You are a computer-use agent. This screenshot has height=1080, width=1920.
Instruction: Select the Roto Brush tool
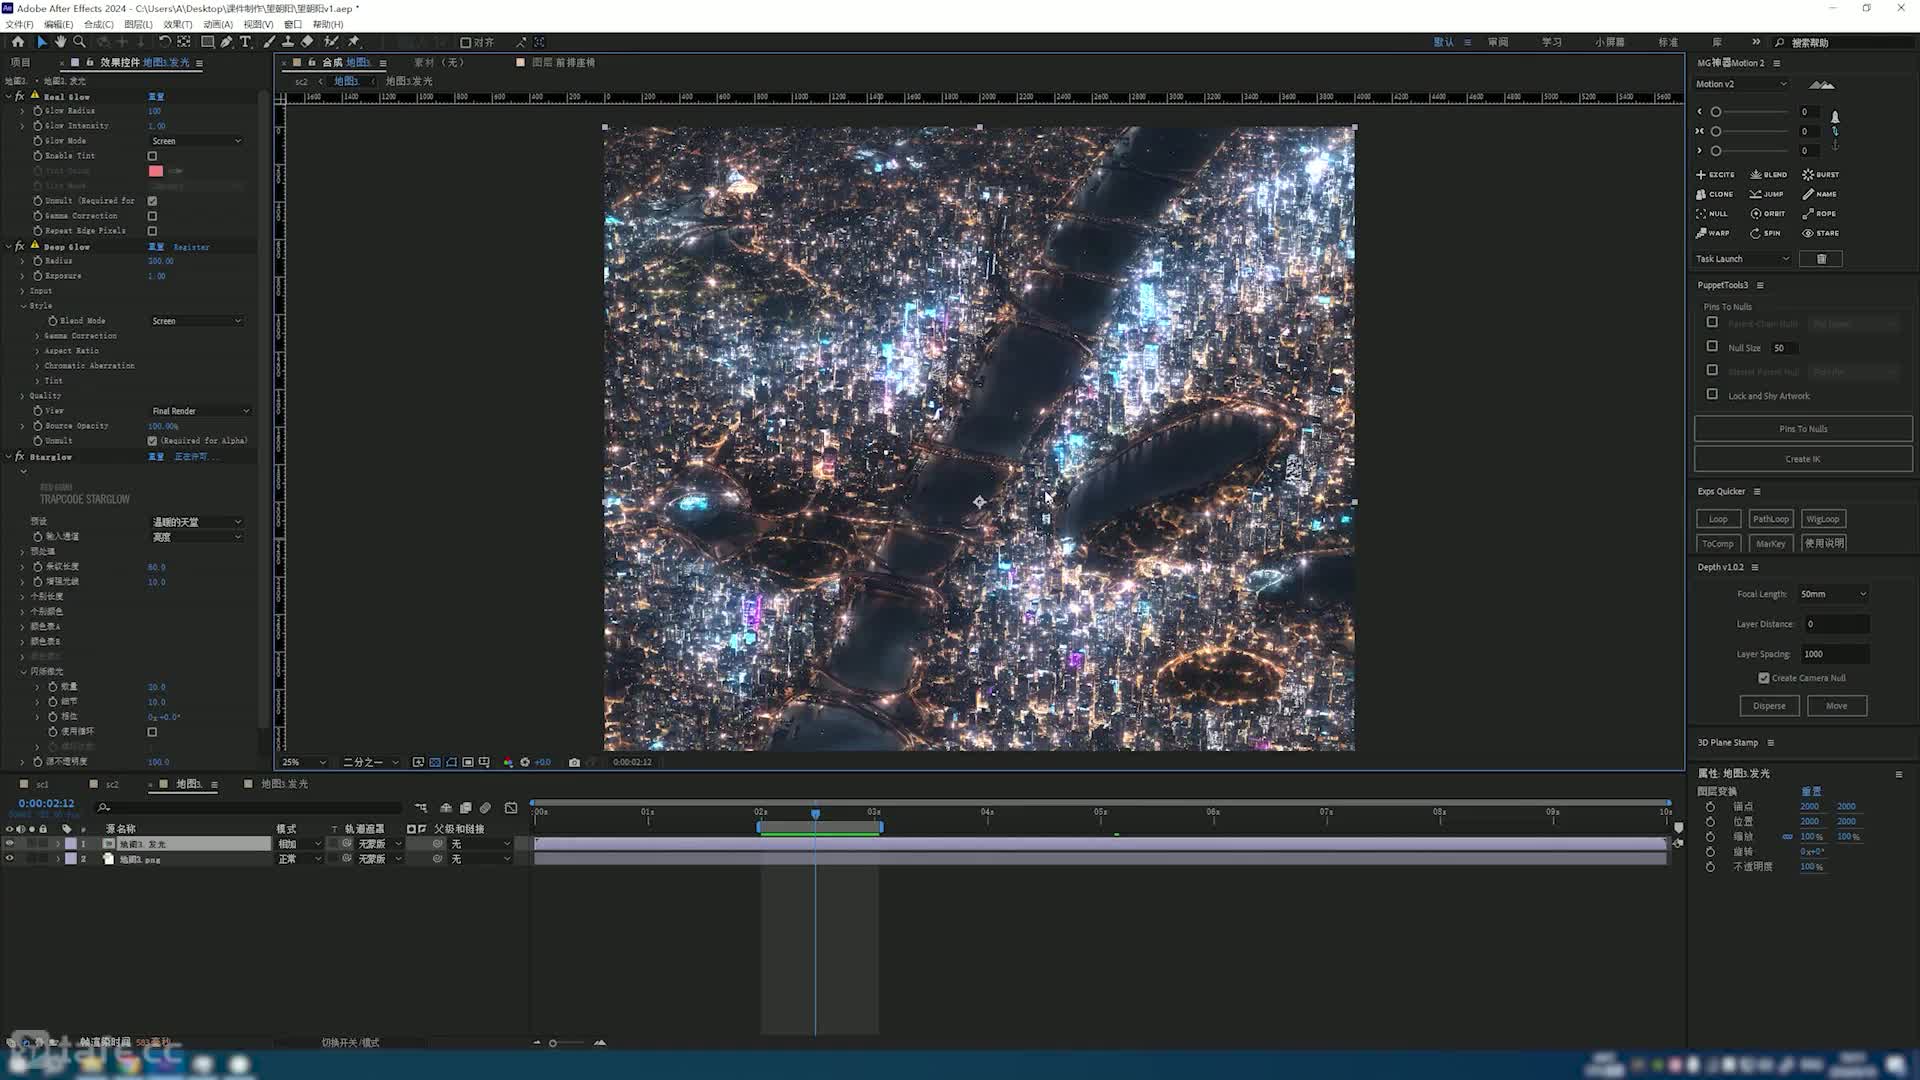click(331, 42)
